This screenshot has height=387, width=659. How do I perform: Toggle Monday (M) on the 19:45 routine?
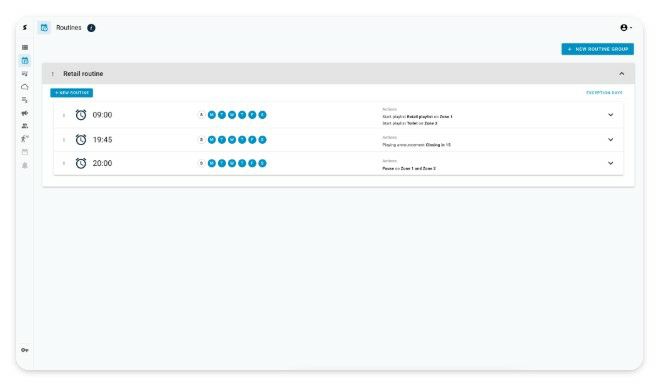[x=212, y=140]
